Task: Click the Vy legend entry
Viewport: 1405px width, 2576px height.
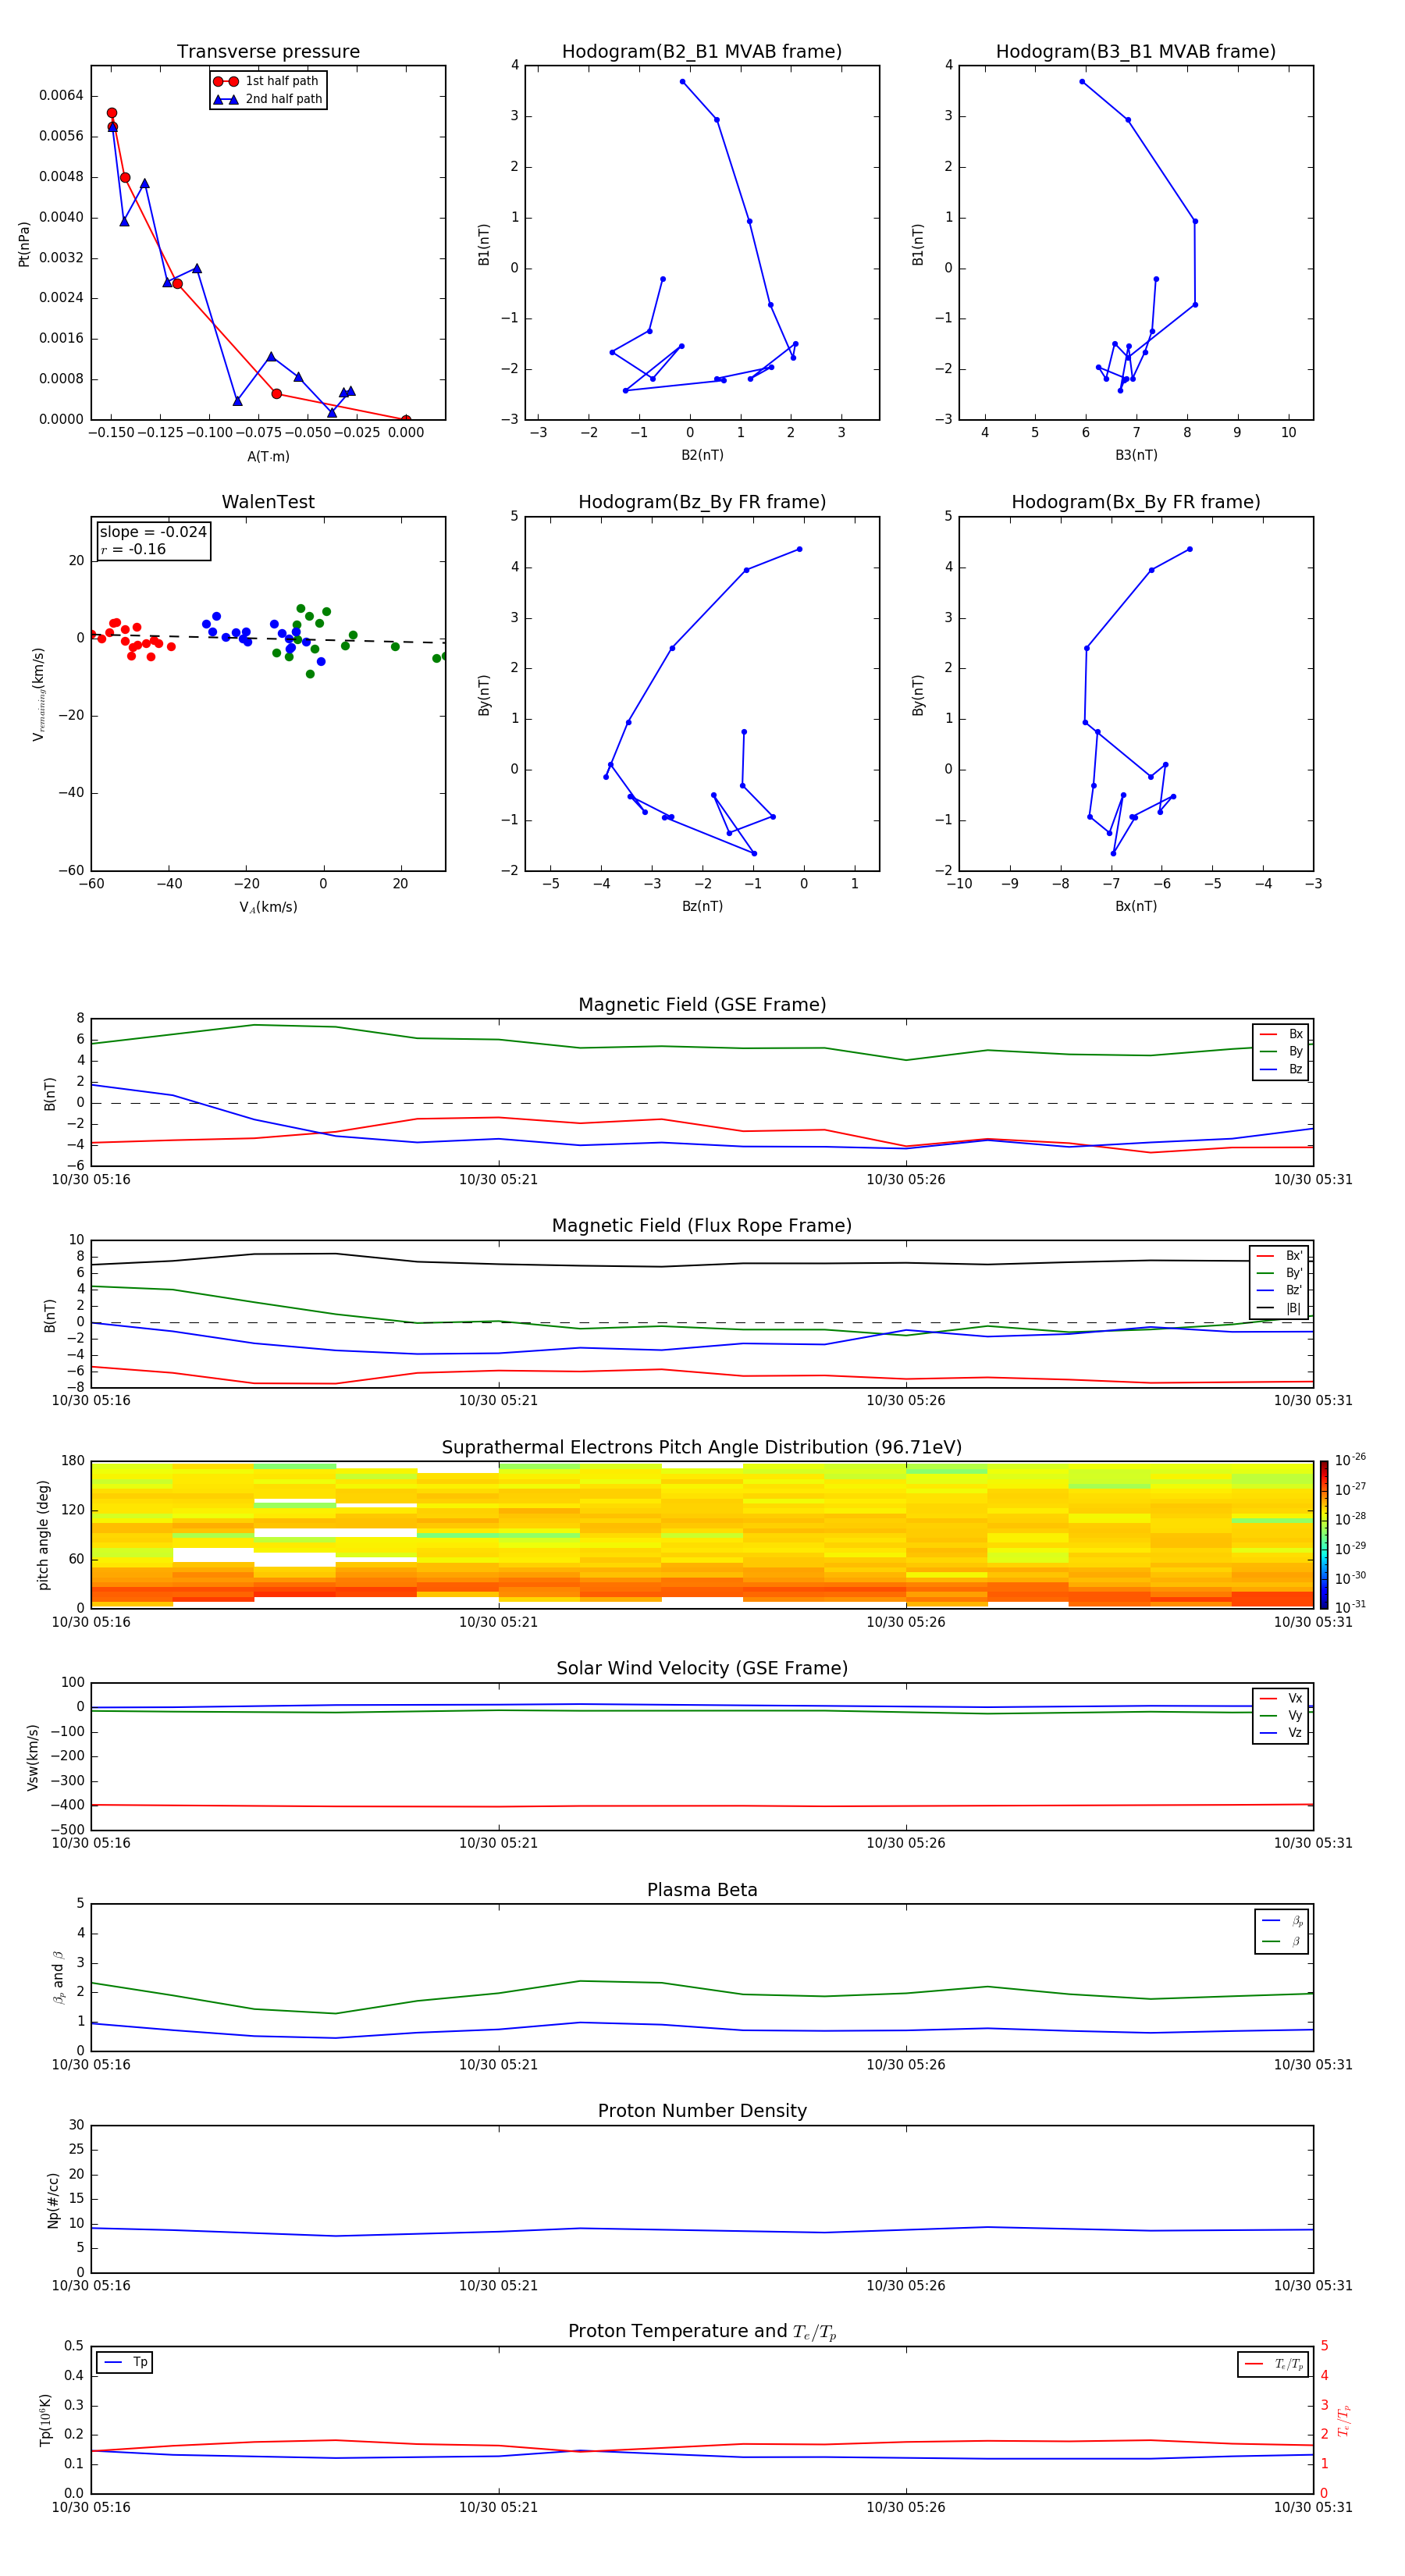Action: (x=1281, y=1715)
